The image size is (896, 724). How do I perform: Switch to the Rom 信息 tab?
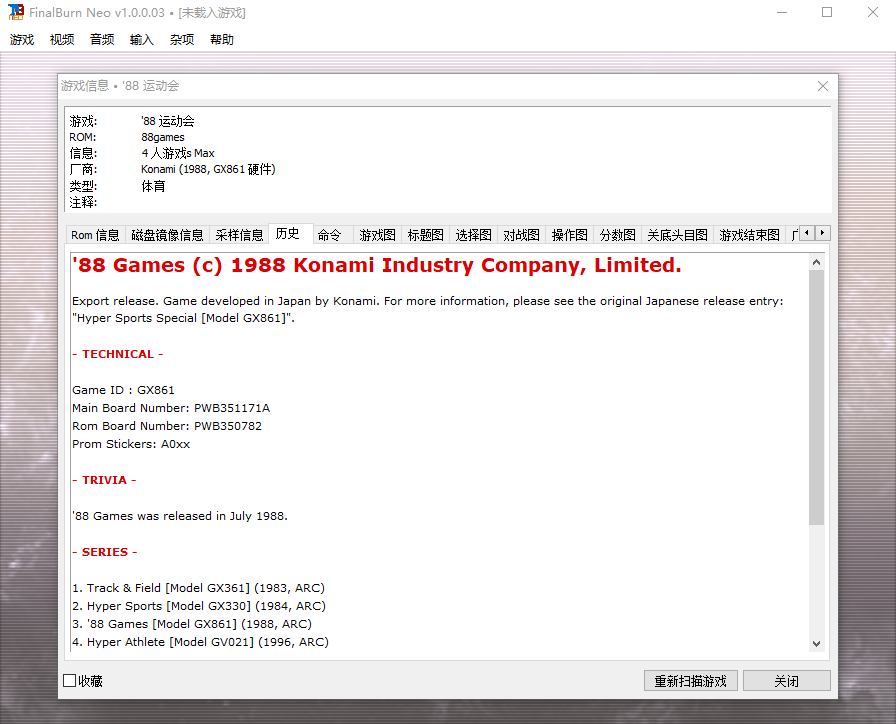point(95,235)
